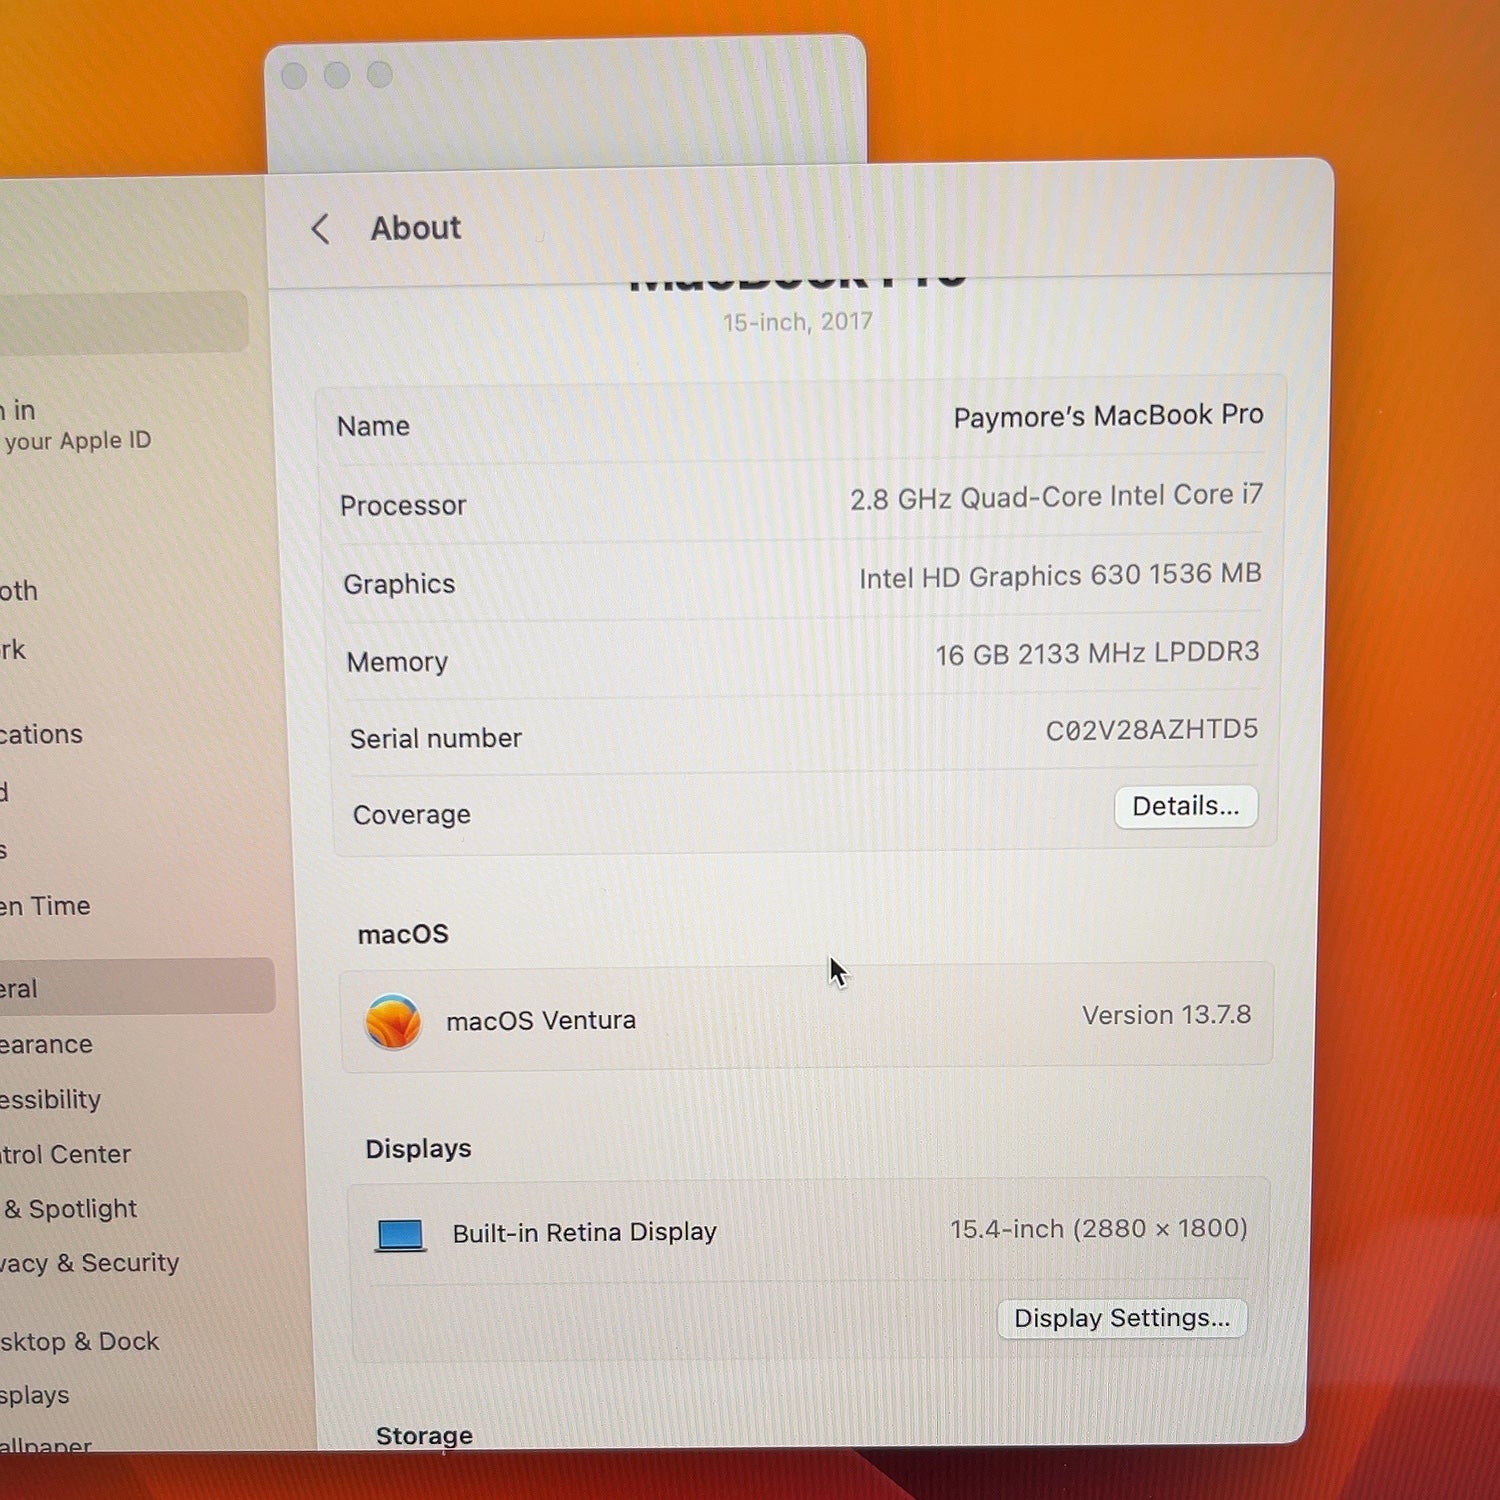This screenshot has width=1500, height=1500.
Task: Open Bluetooth settings in sidebar
Action: [19, 590]
